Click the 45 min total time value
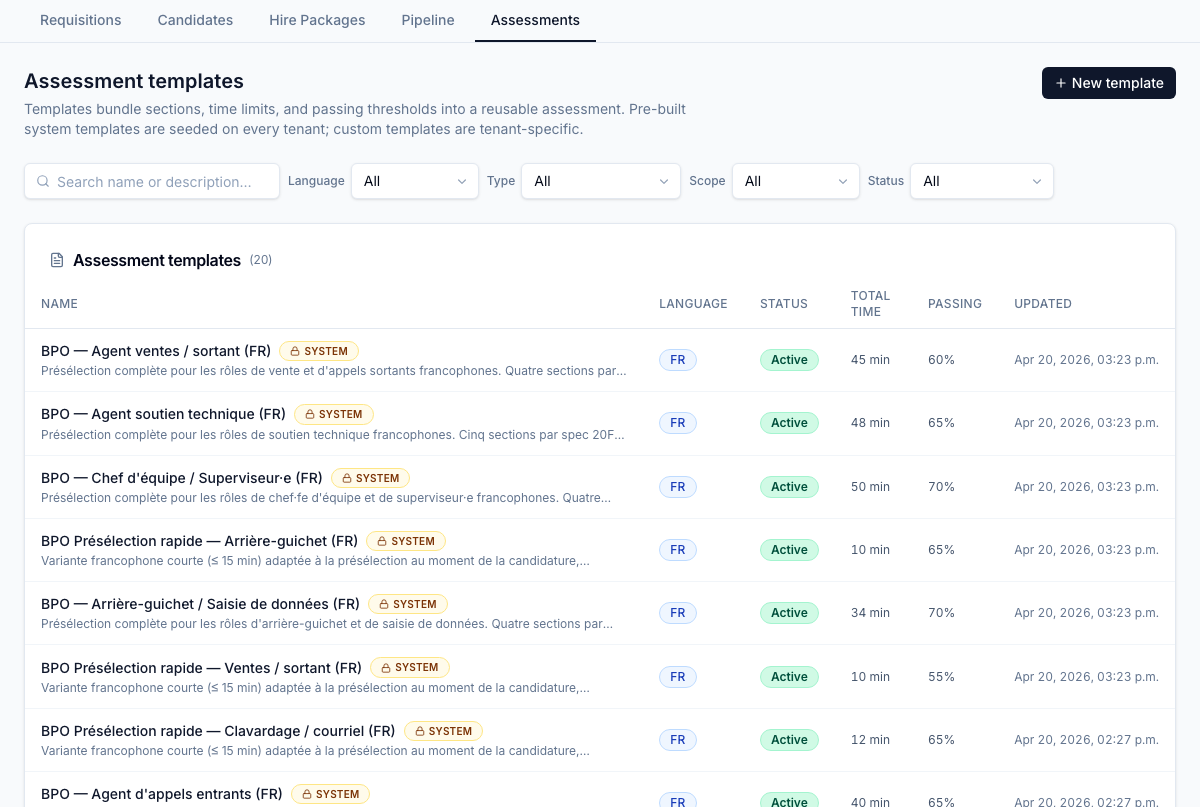The width and height of the screenshot is (1200, 807). coord(870,360)
